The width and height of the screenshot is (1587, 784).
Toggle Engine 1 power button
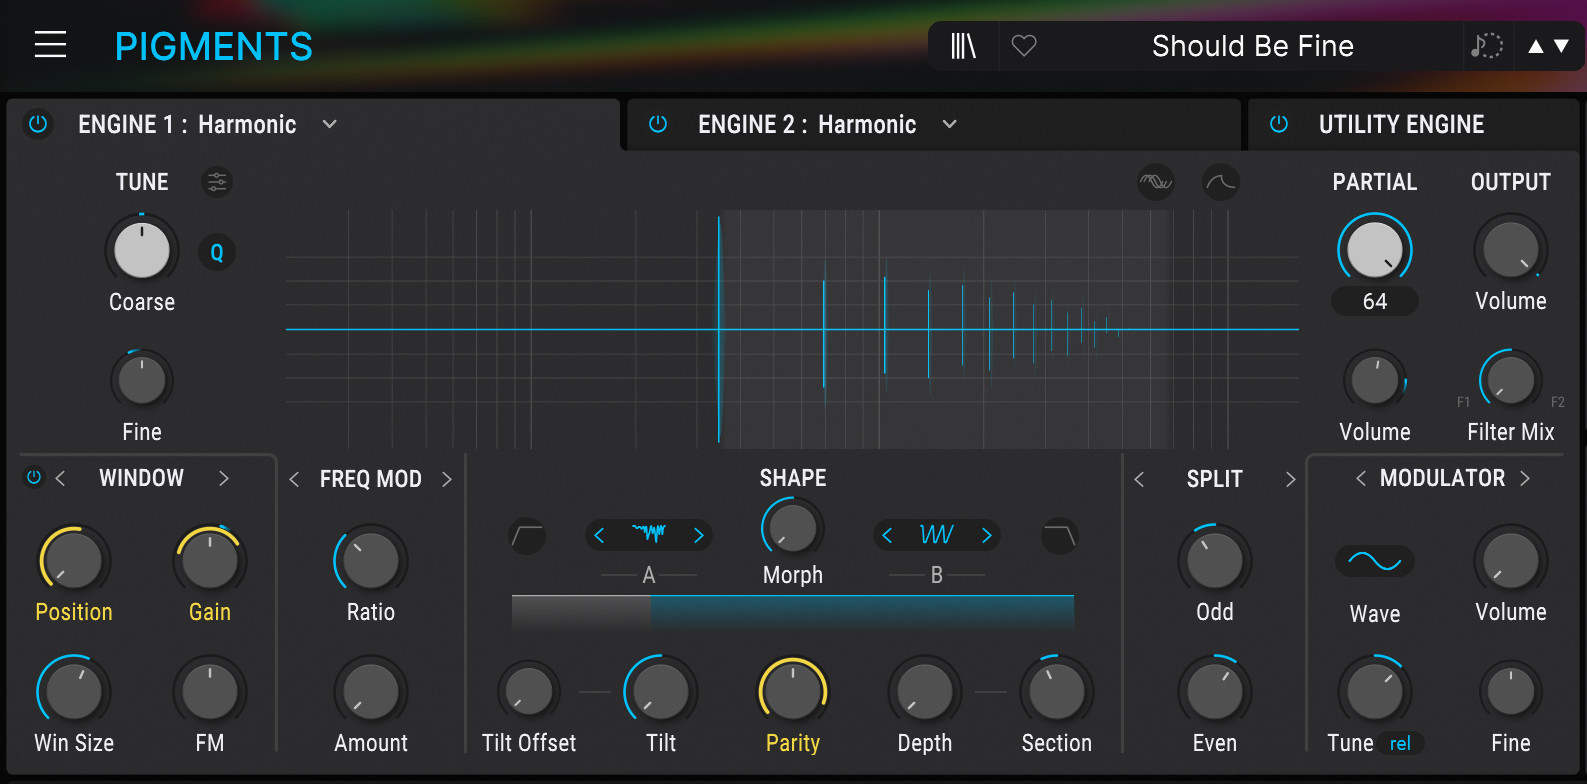tap(38, 124)
